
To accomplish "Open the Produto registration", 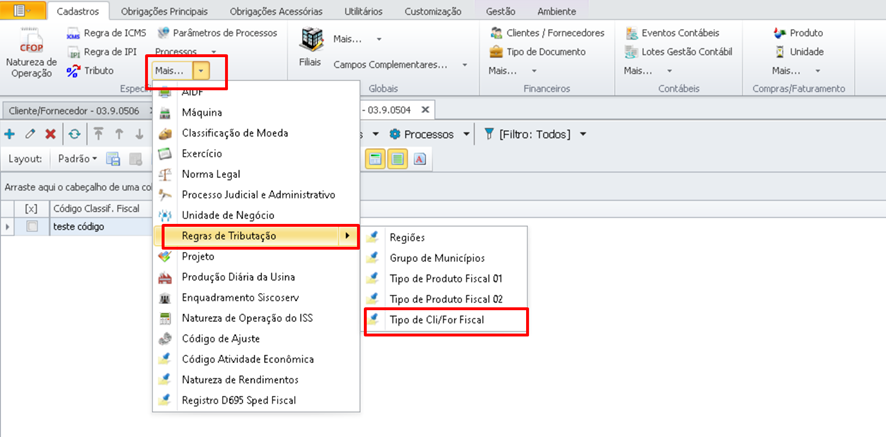I will (798, 33).
